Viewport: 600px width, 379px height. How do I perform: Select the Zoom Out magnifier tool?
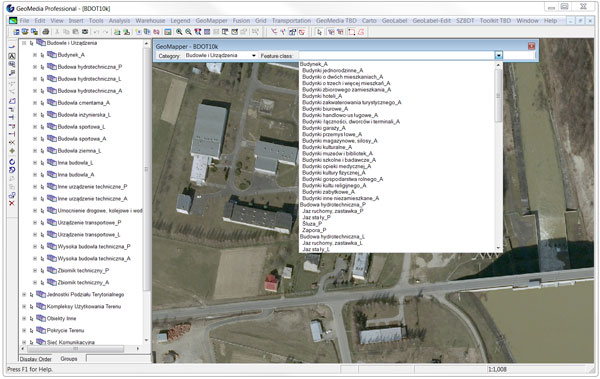pyautogui.click(x=188, y=32)
